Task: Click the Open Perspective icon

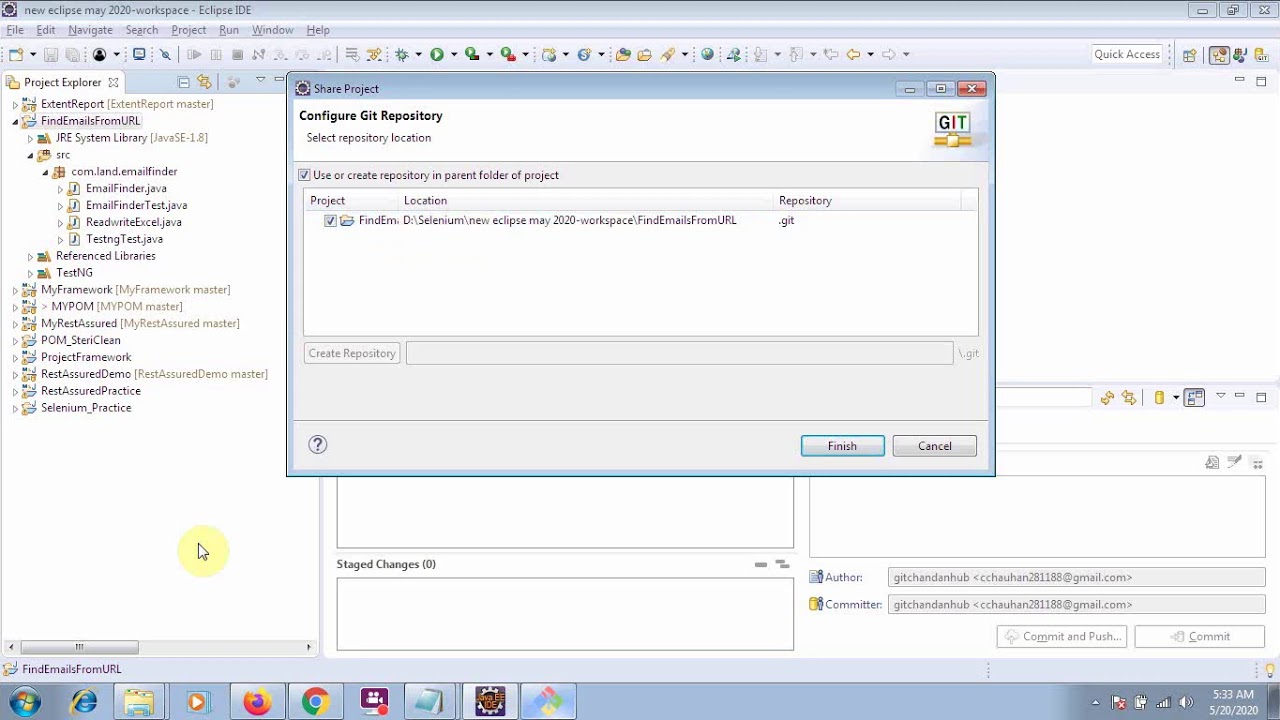Action: click(x=1190, y=56)
